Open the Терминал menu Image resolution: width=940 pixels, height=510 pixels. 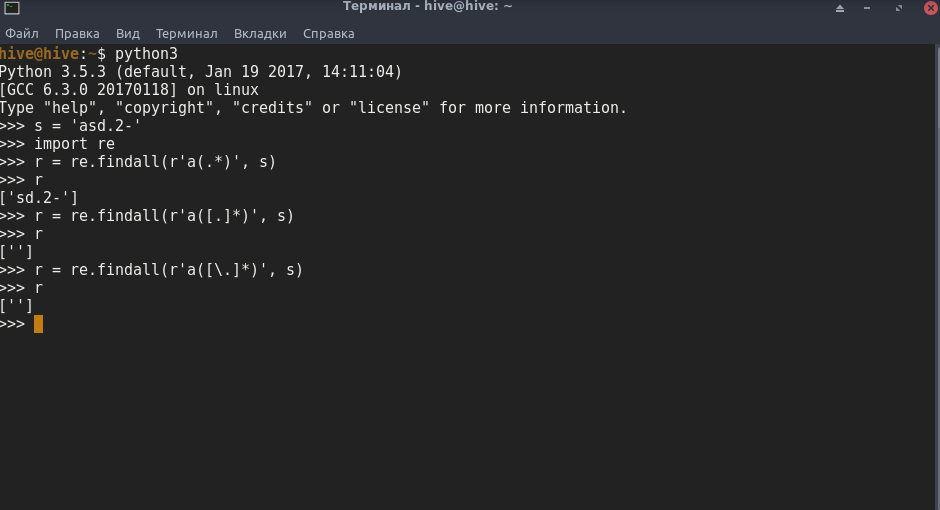pyautogui.click(x=186, y=34)
